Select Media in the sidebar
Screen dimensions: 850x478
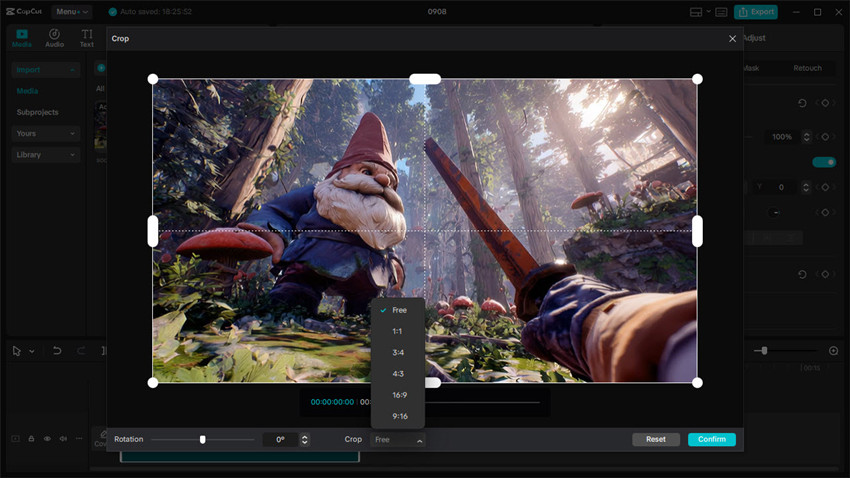click(27, 91)
